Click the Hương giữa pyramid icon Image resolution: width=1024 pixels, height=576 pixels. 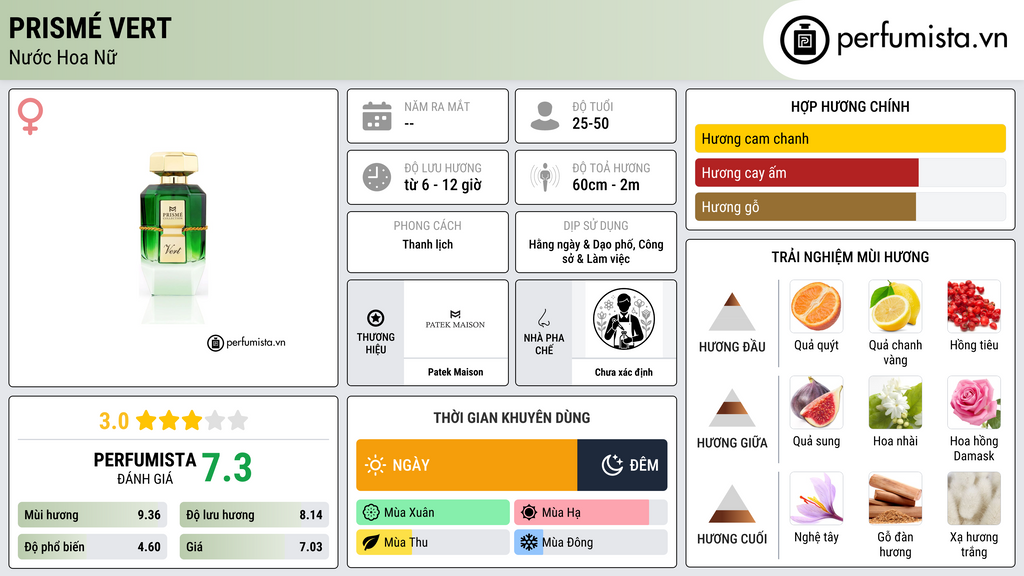(x=732, y=408)
